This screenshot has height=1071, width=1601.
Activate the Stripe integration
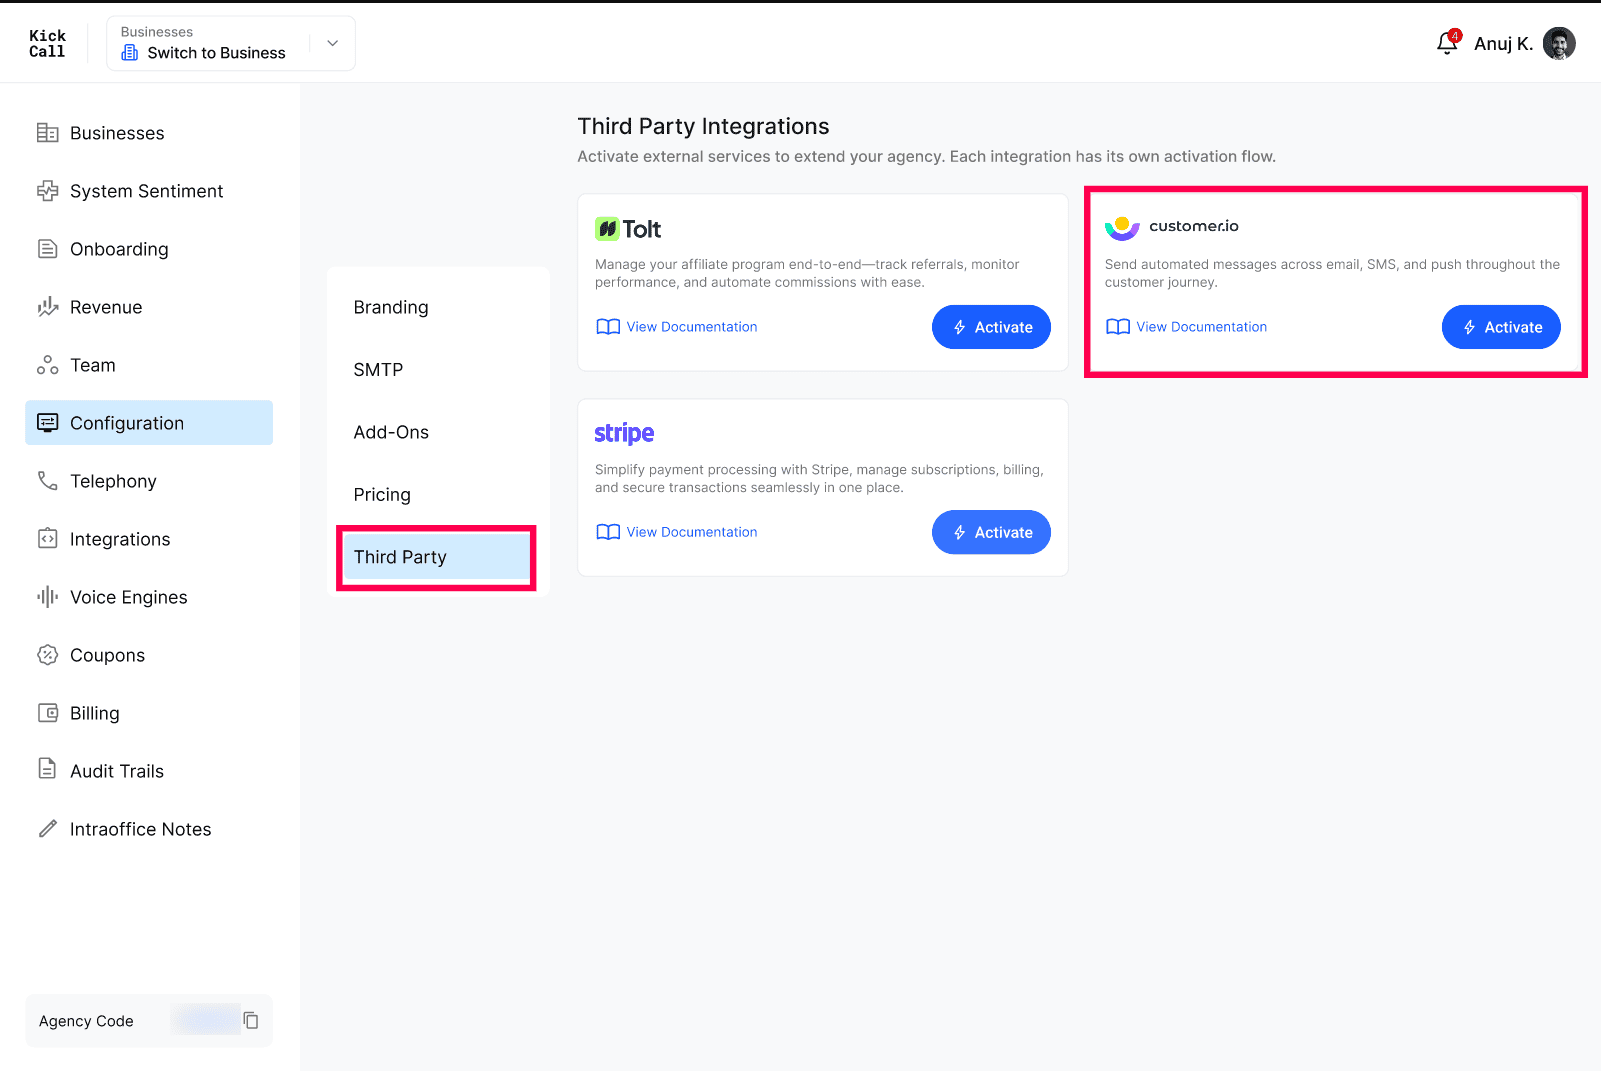(991, 532)
